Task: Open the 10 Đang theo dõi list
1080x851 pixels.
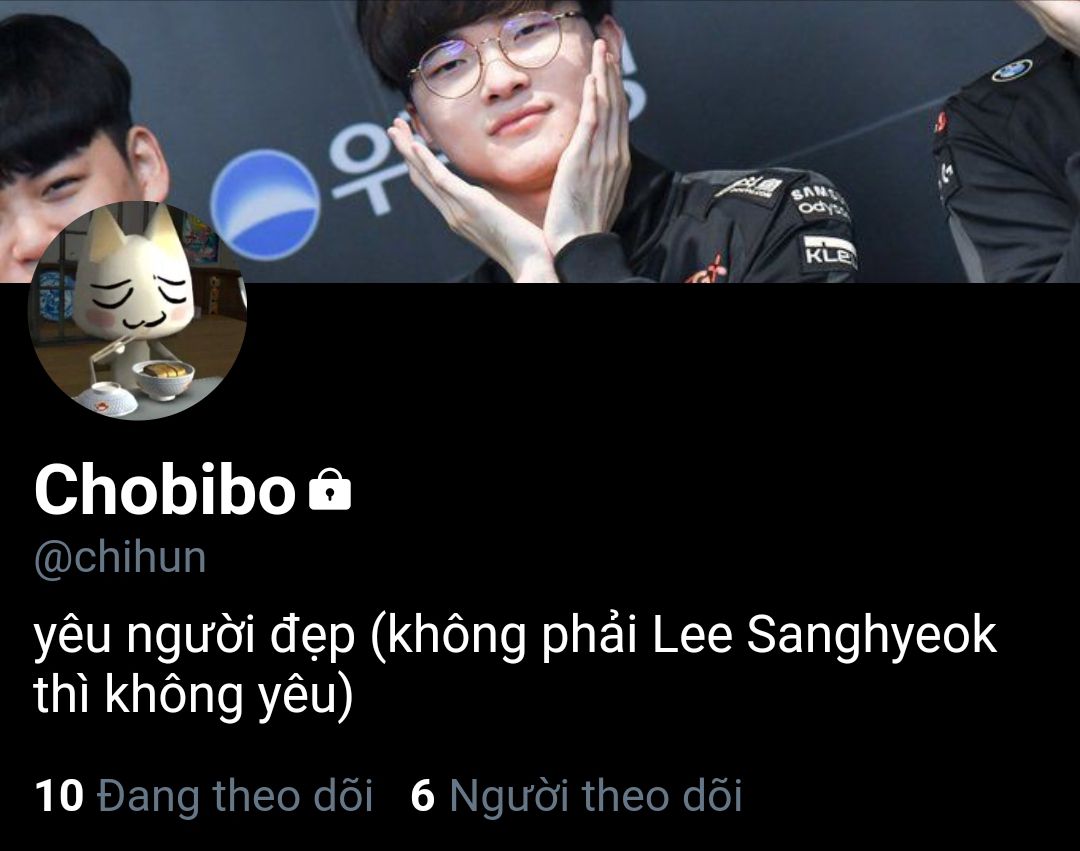Action: pos(204,796)
